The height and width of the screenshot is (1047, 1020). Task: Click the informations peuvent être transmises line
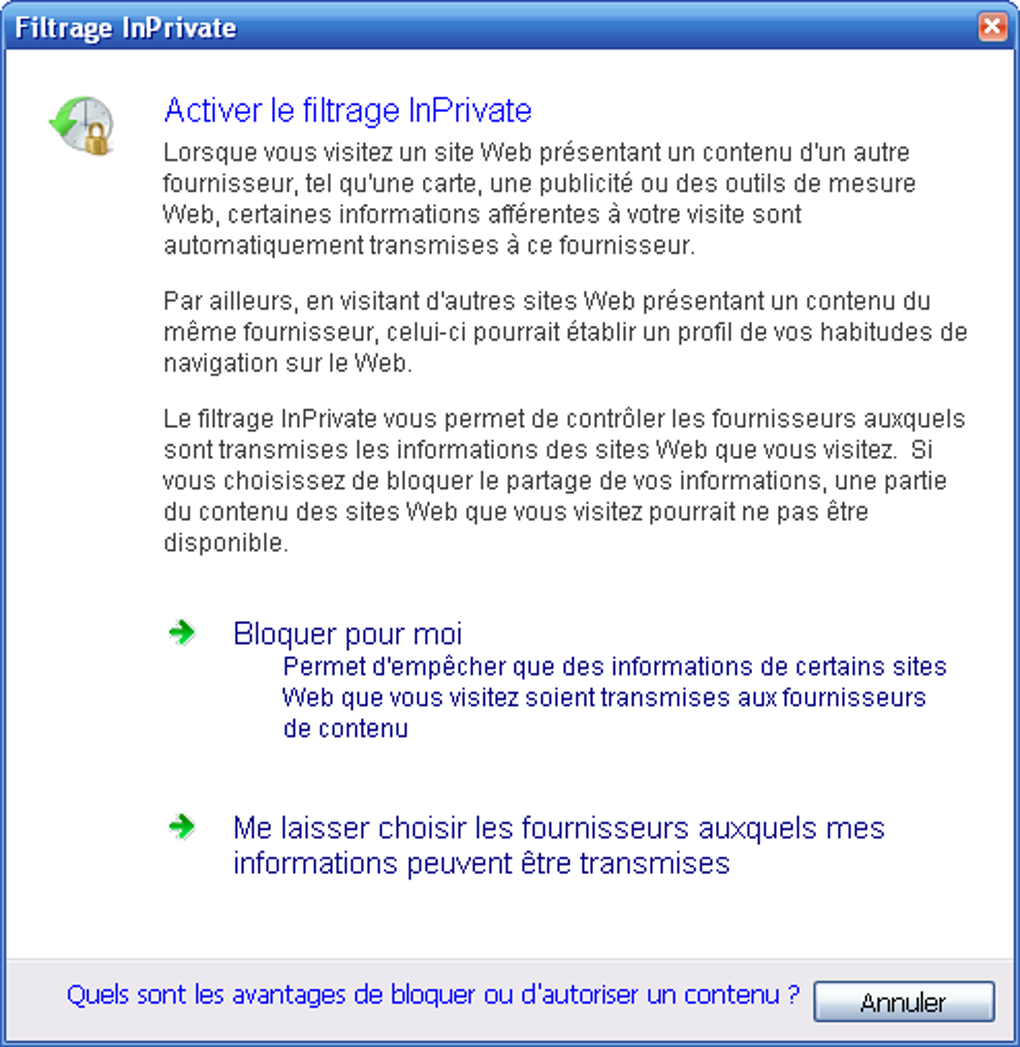pos(481,863)
